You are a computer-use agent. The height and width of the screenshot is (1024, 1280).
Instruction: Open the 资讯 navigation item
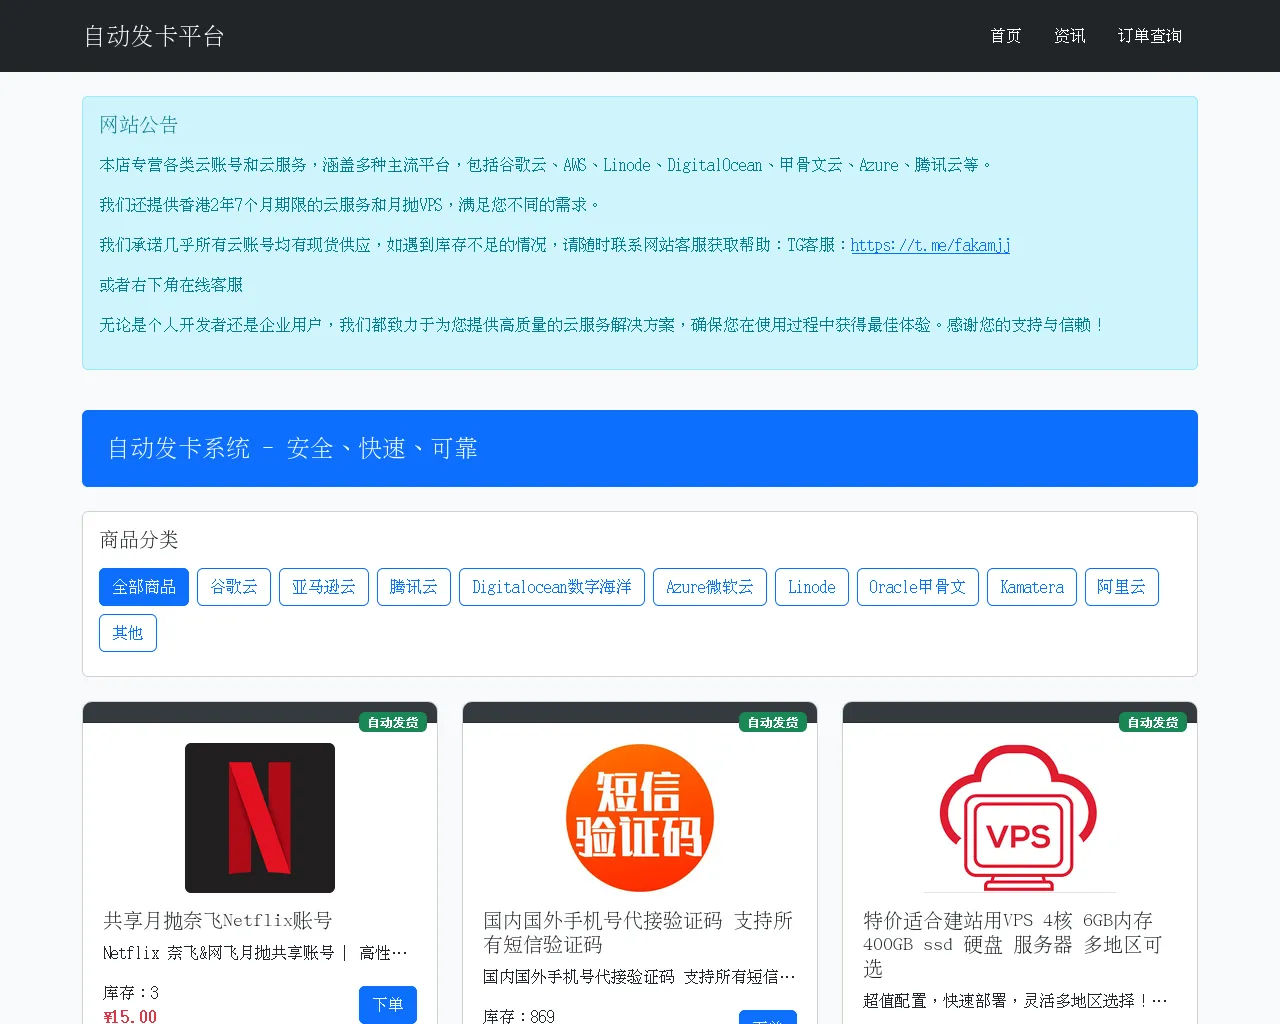[x=1070, y=36]
